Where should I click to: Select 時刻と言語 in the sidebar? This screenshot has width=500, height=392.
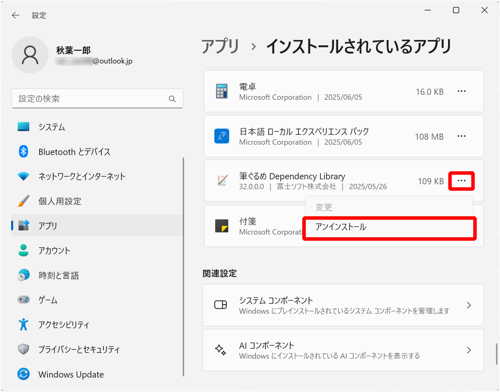(58, 276)
